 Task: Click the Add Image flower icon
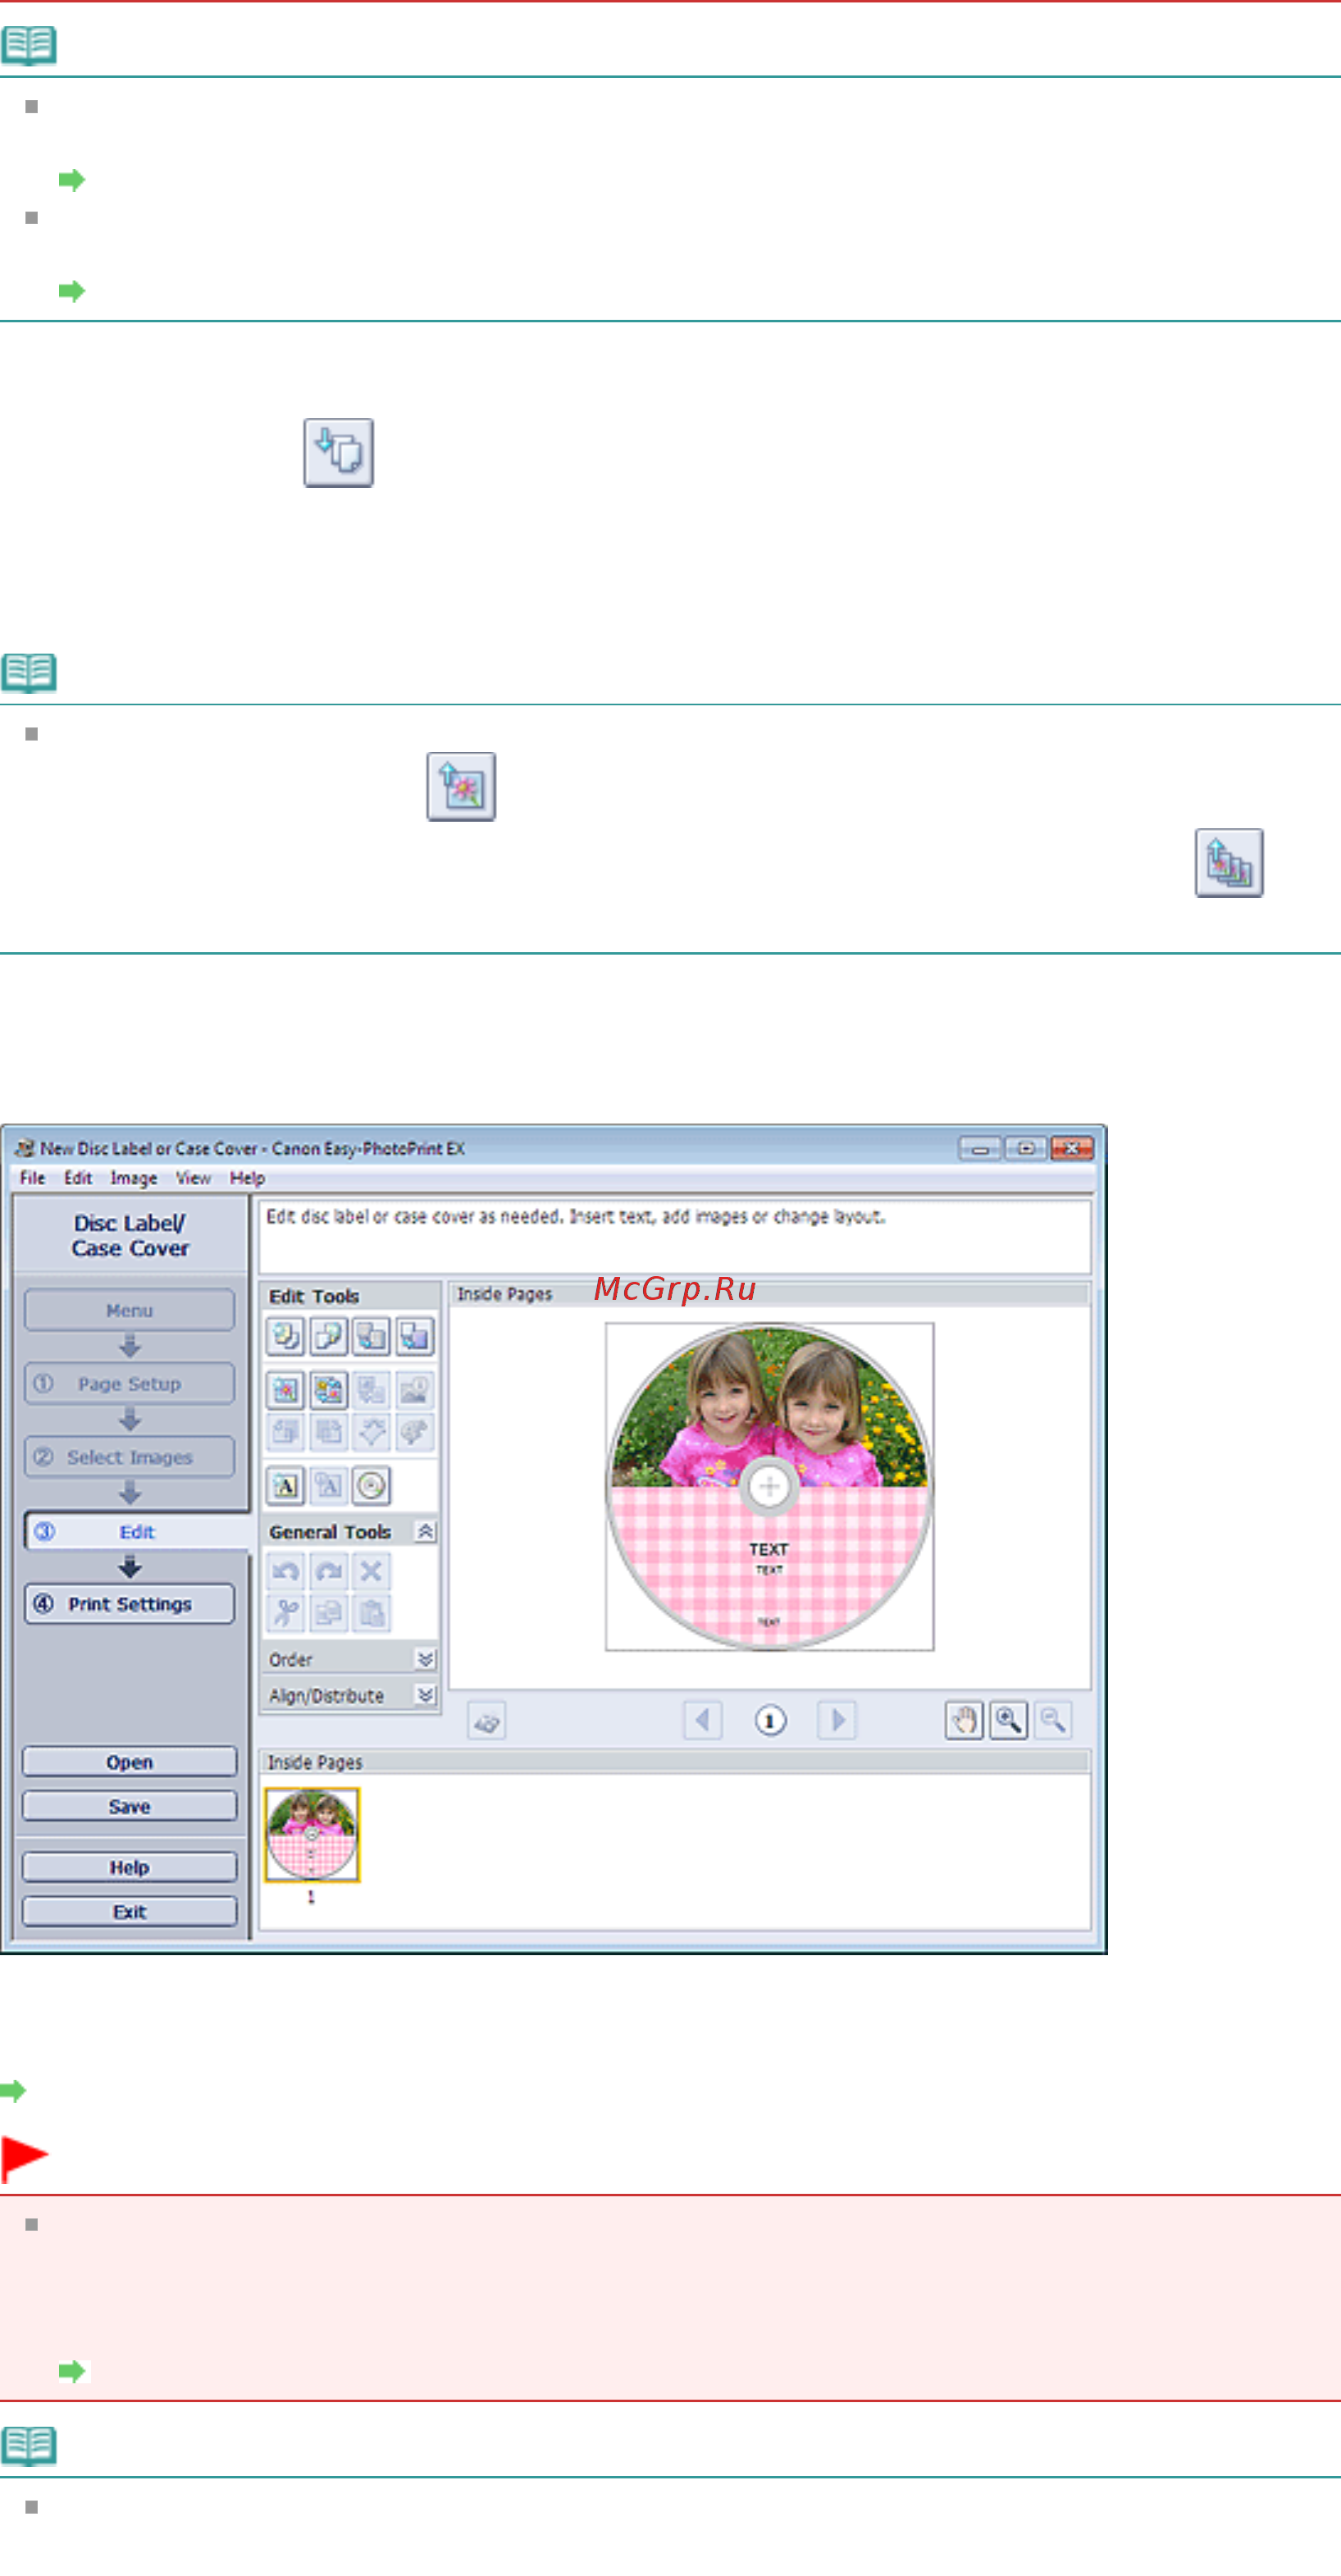pos(285,1389)
